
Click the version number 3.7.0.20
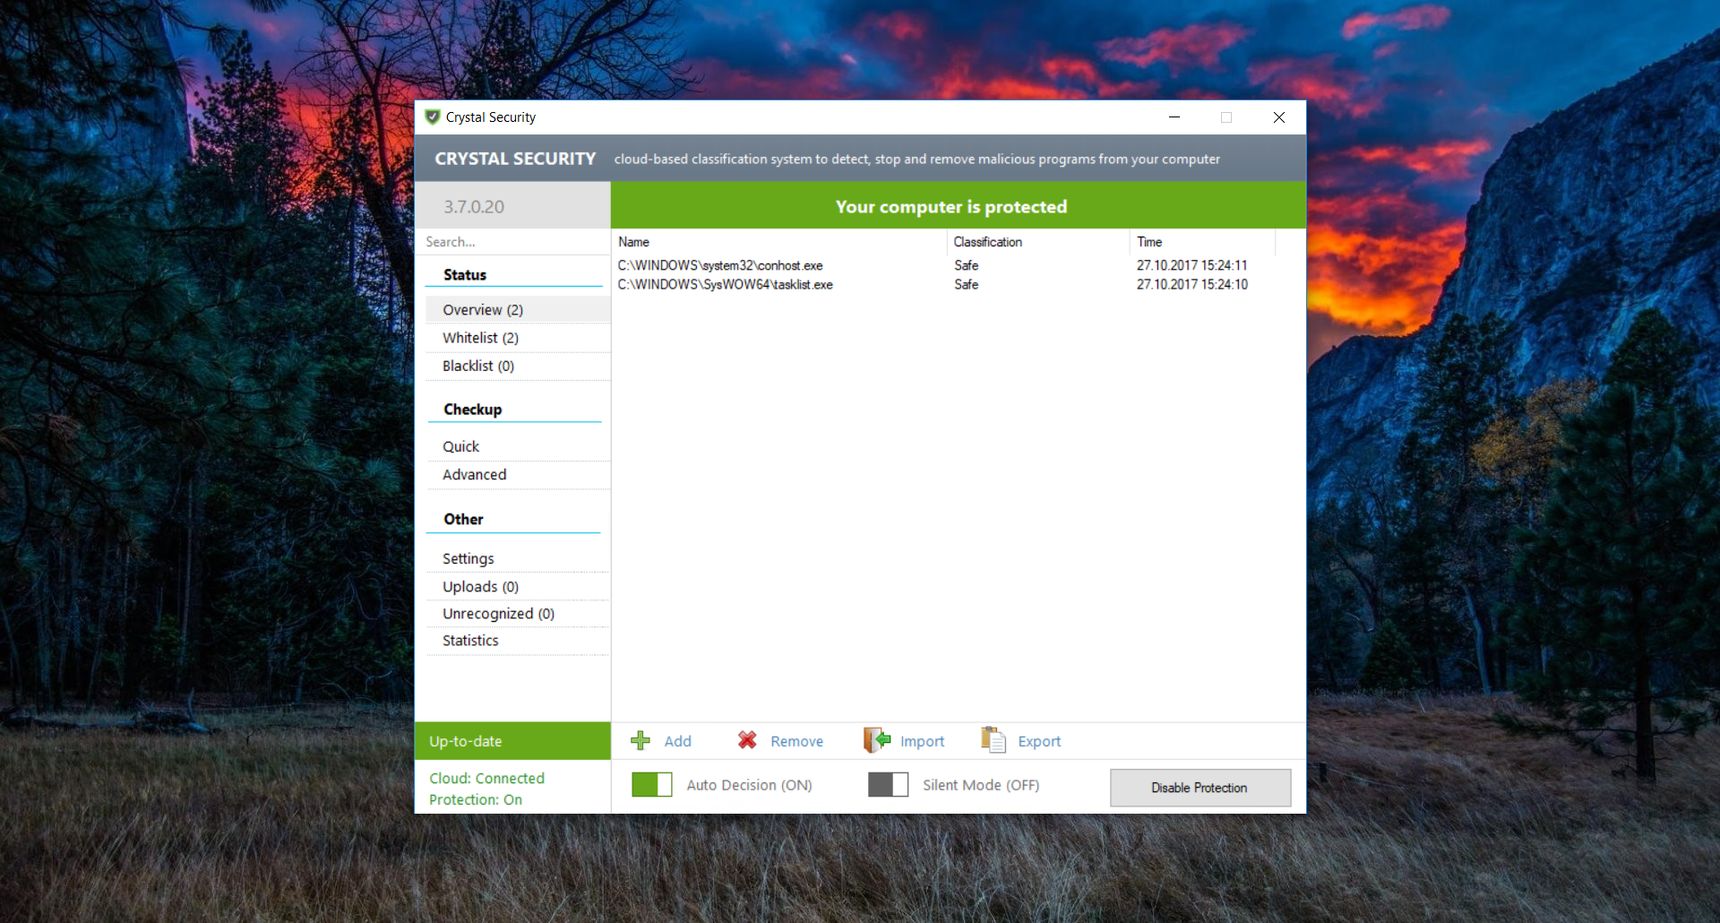tap(474, 207)
